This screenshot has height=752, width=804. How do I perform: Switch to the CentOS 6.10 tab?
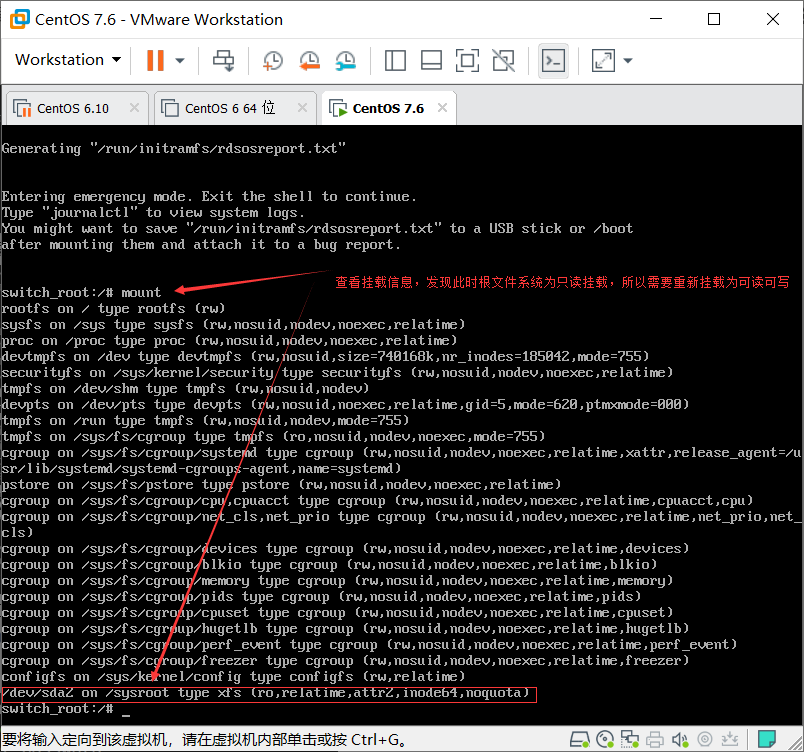(73, 108)
